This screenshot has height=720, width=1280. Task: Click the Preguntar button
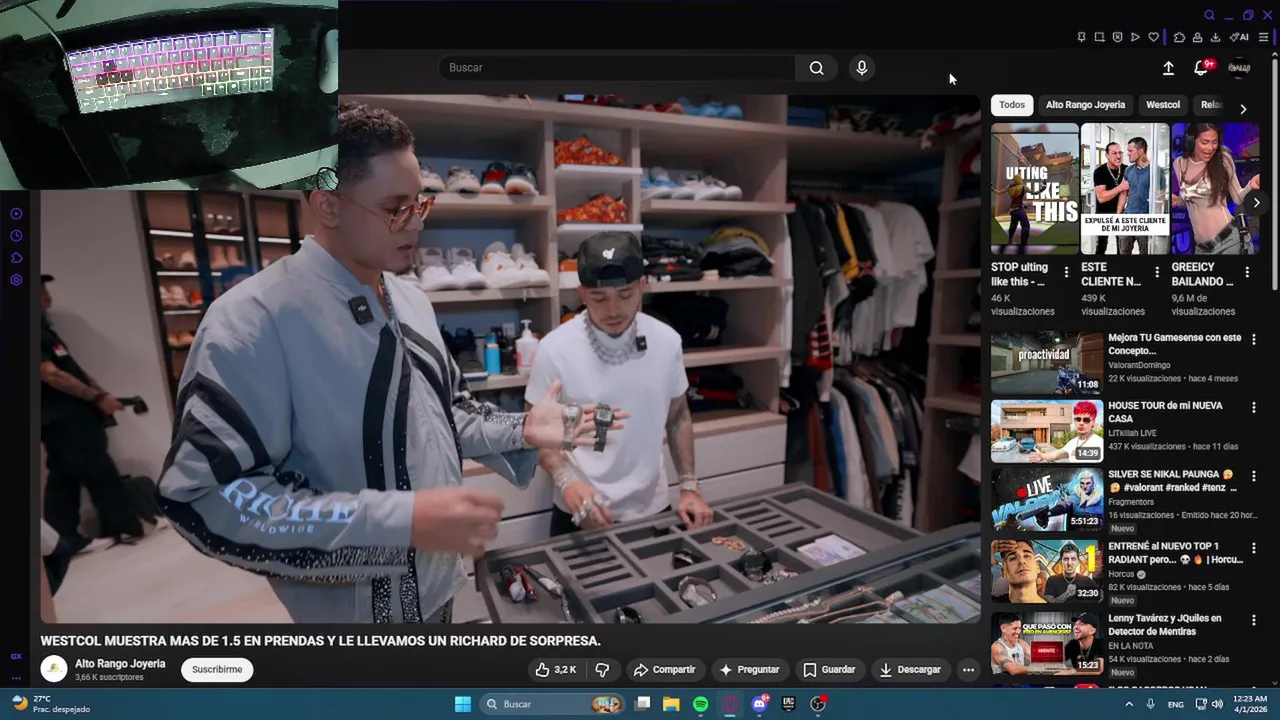pyautogui.click(x=748, y=669)
